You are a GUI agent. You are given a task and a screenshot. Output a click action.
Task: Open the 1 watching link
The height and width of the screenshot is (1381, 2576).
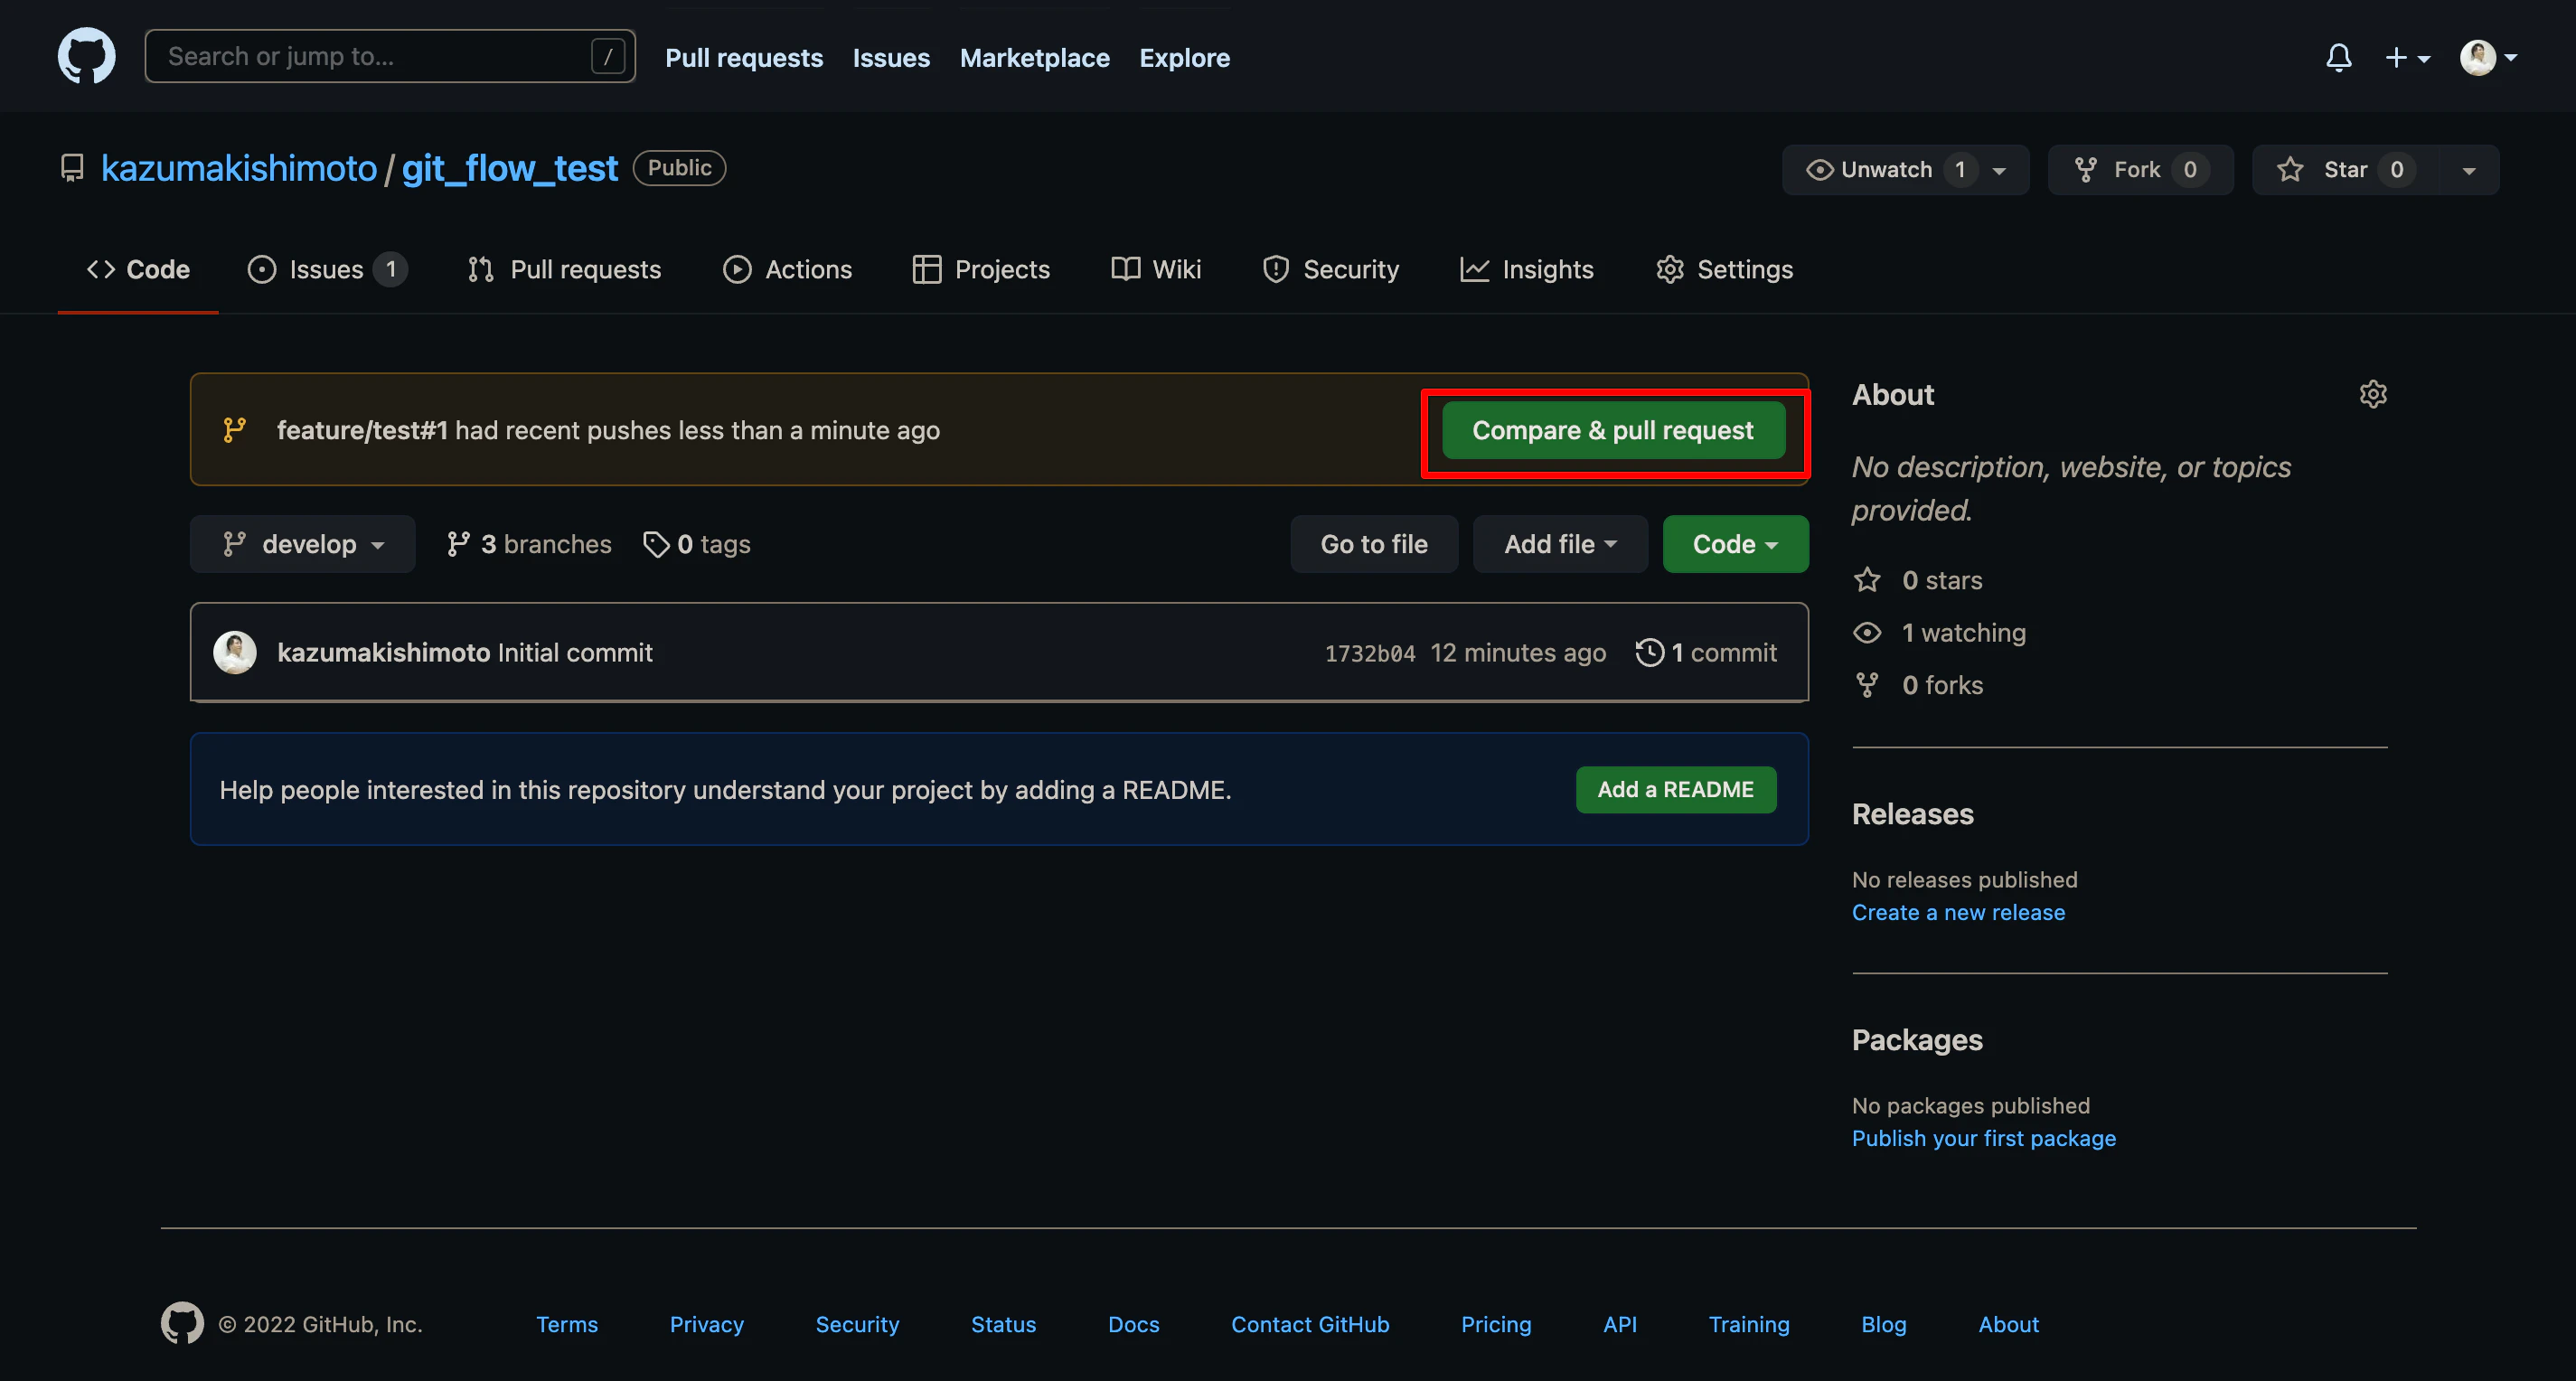[1940, 632]
